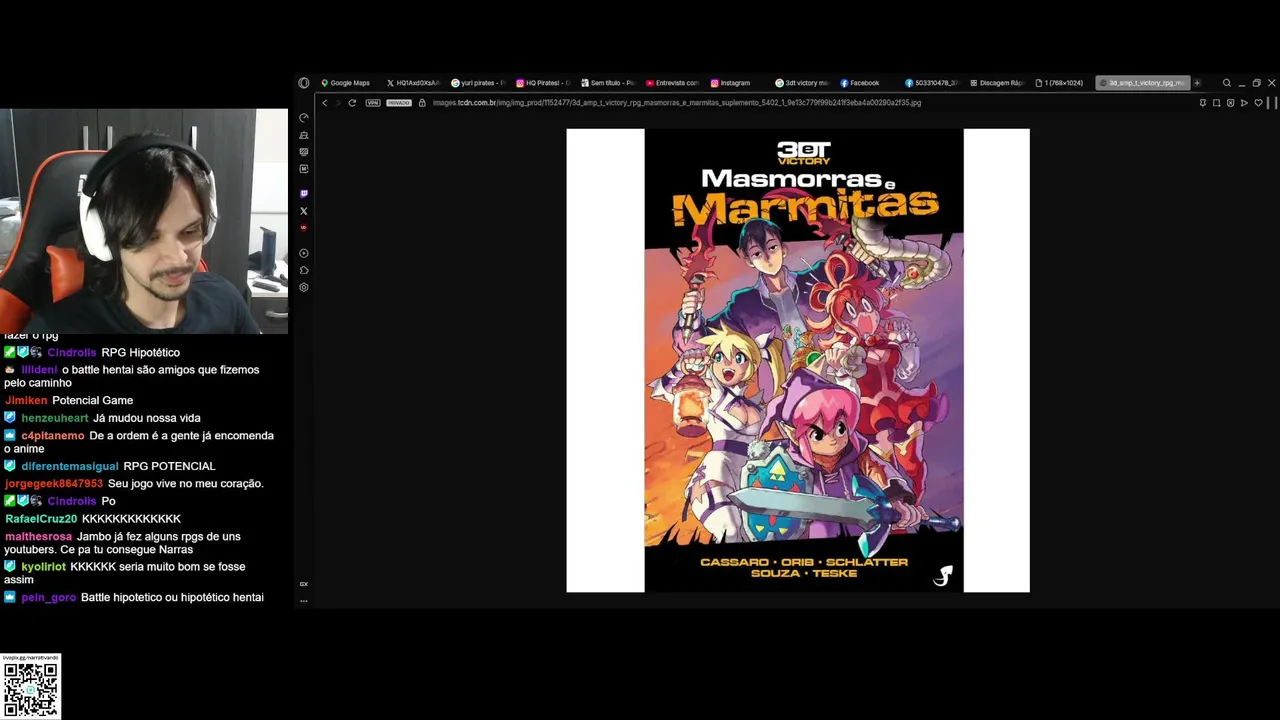Click the send/flow arrow toolbar icon
The height and width of the screenshot is (720, 1280).
click(1244, 103)
